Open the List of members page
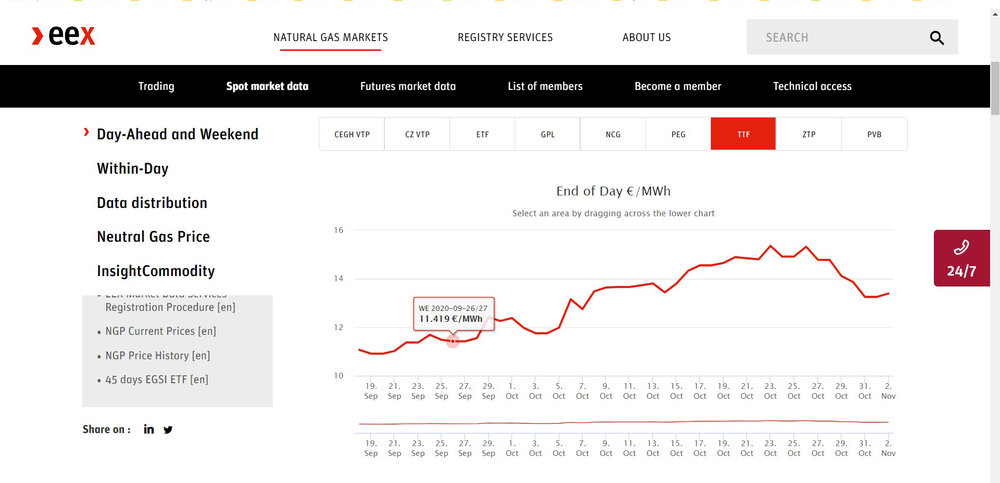Viewport: 1000px width, 483px height. click(x=545, y=86)
